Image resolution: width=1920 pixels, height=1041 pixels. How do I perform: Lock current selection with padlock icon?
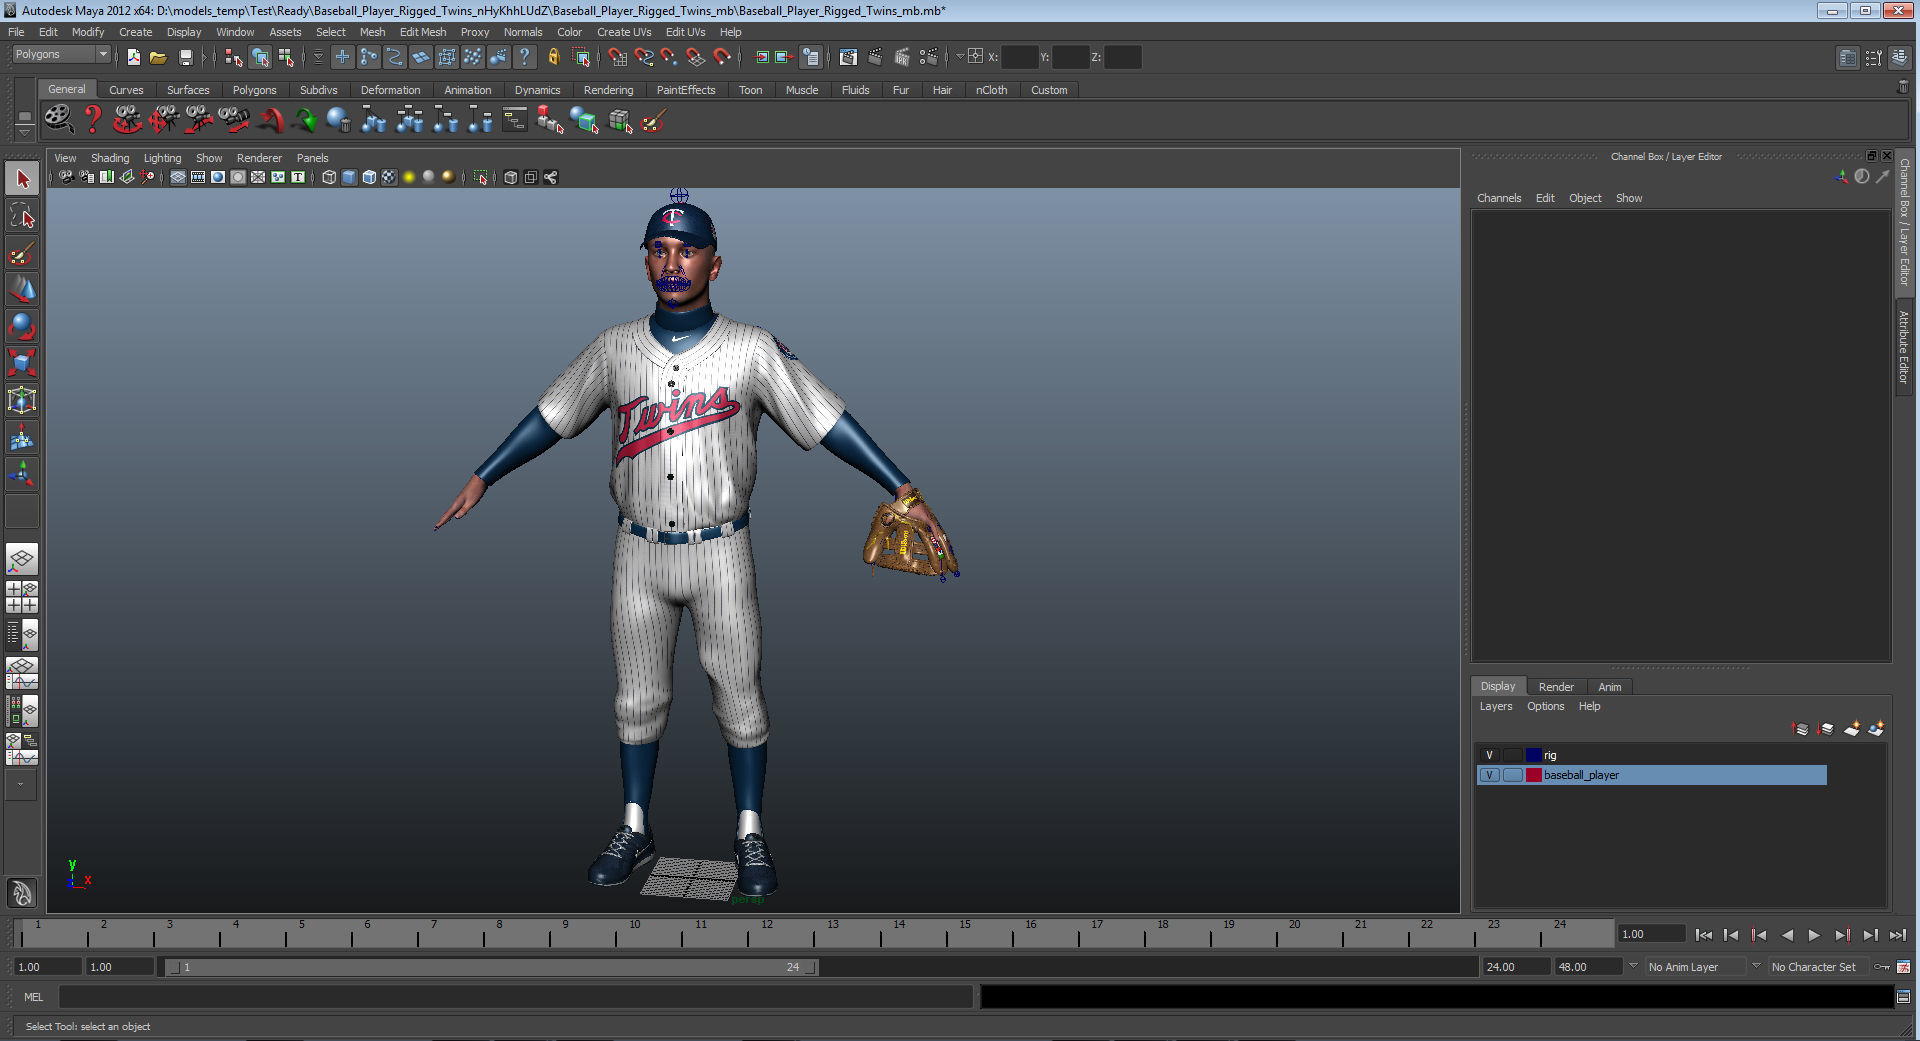(x=553, y=57)
